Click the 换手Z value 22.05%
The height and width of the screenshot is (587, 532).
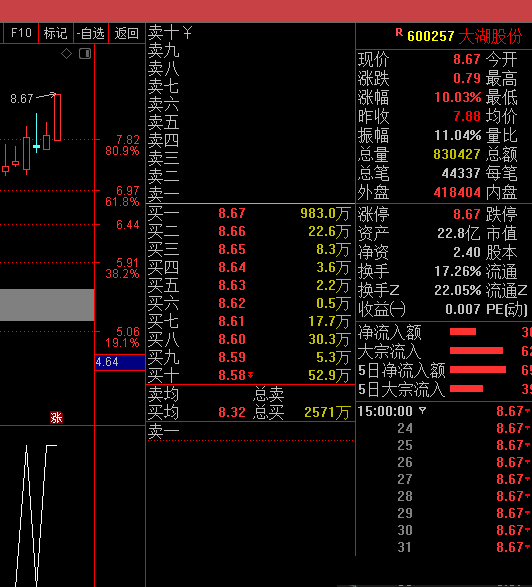457,290
